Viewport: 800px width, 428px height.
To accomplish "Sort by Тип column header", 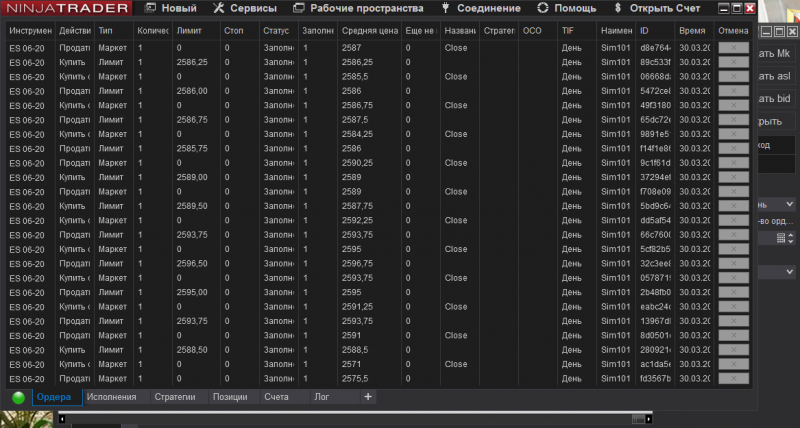I will 114,31.
